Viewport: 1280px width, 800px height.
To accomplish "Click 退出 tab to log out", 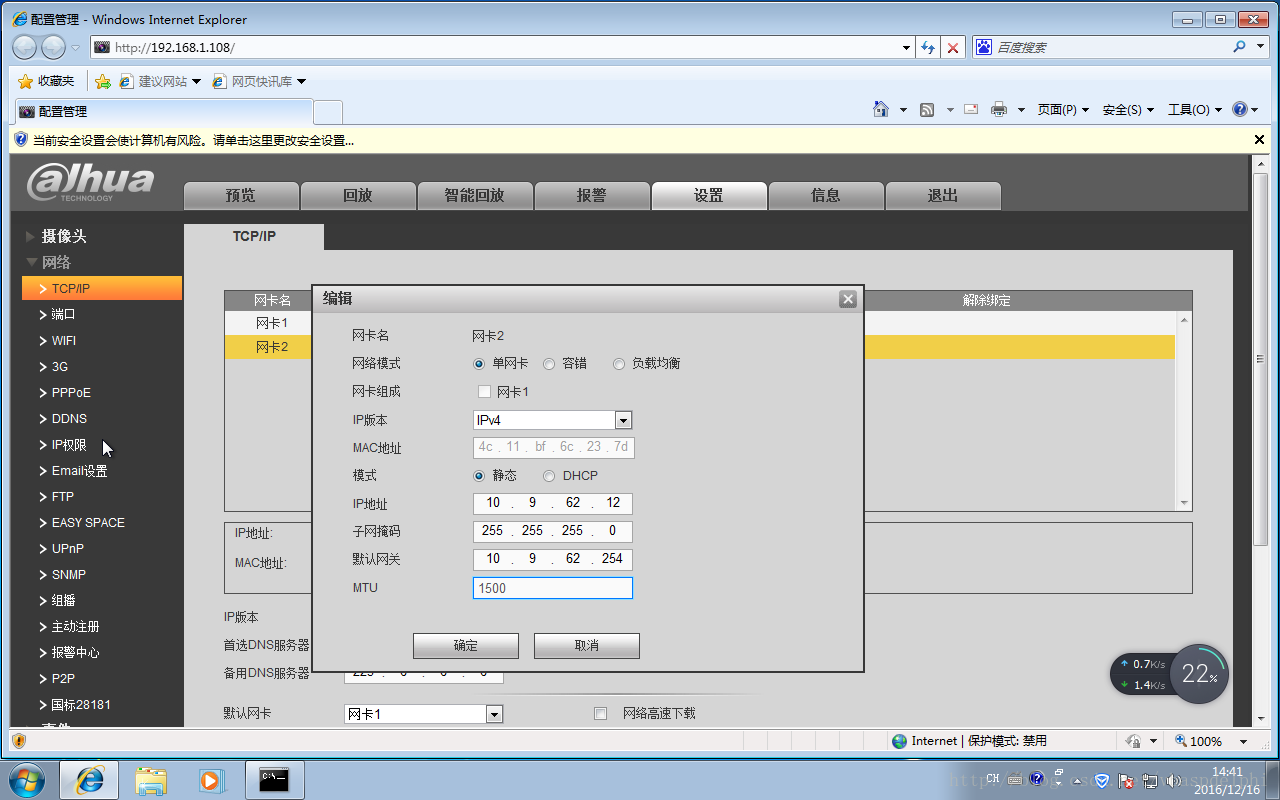I will (x=943, y=196).
